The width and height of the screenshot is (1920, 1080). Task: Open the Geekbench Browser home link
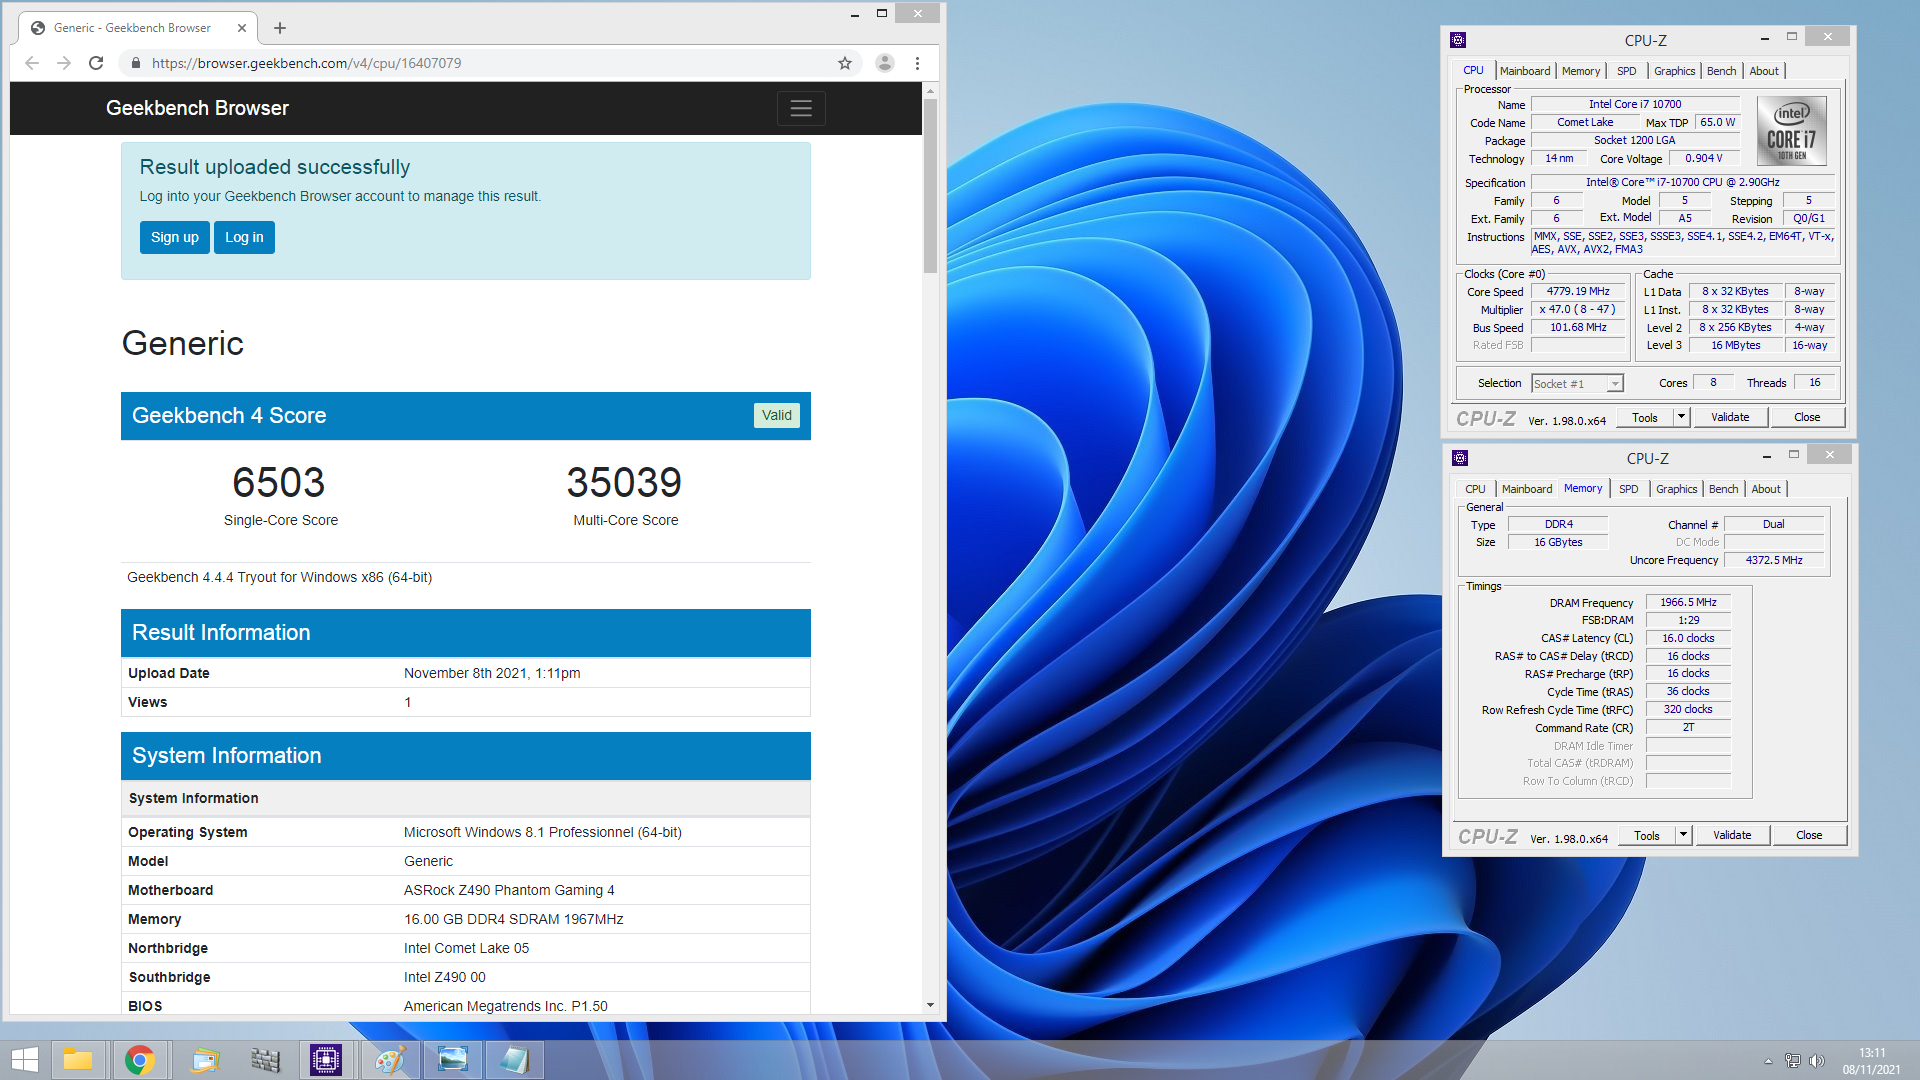pos(197,108)
